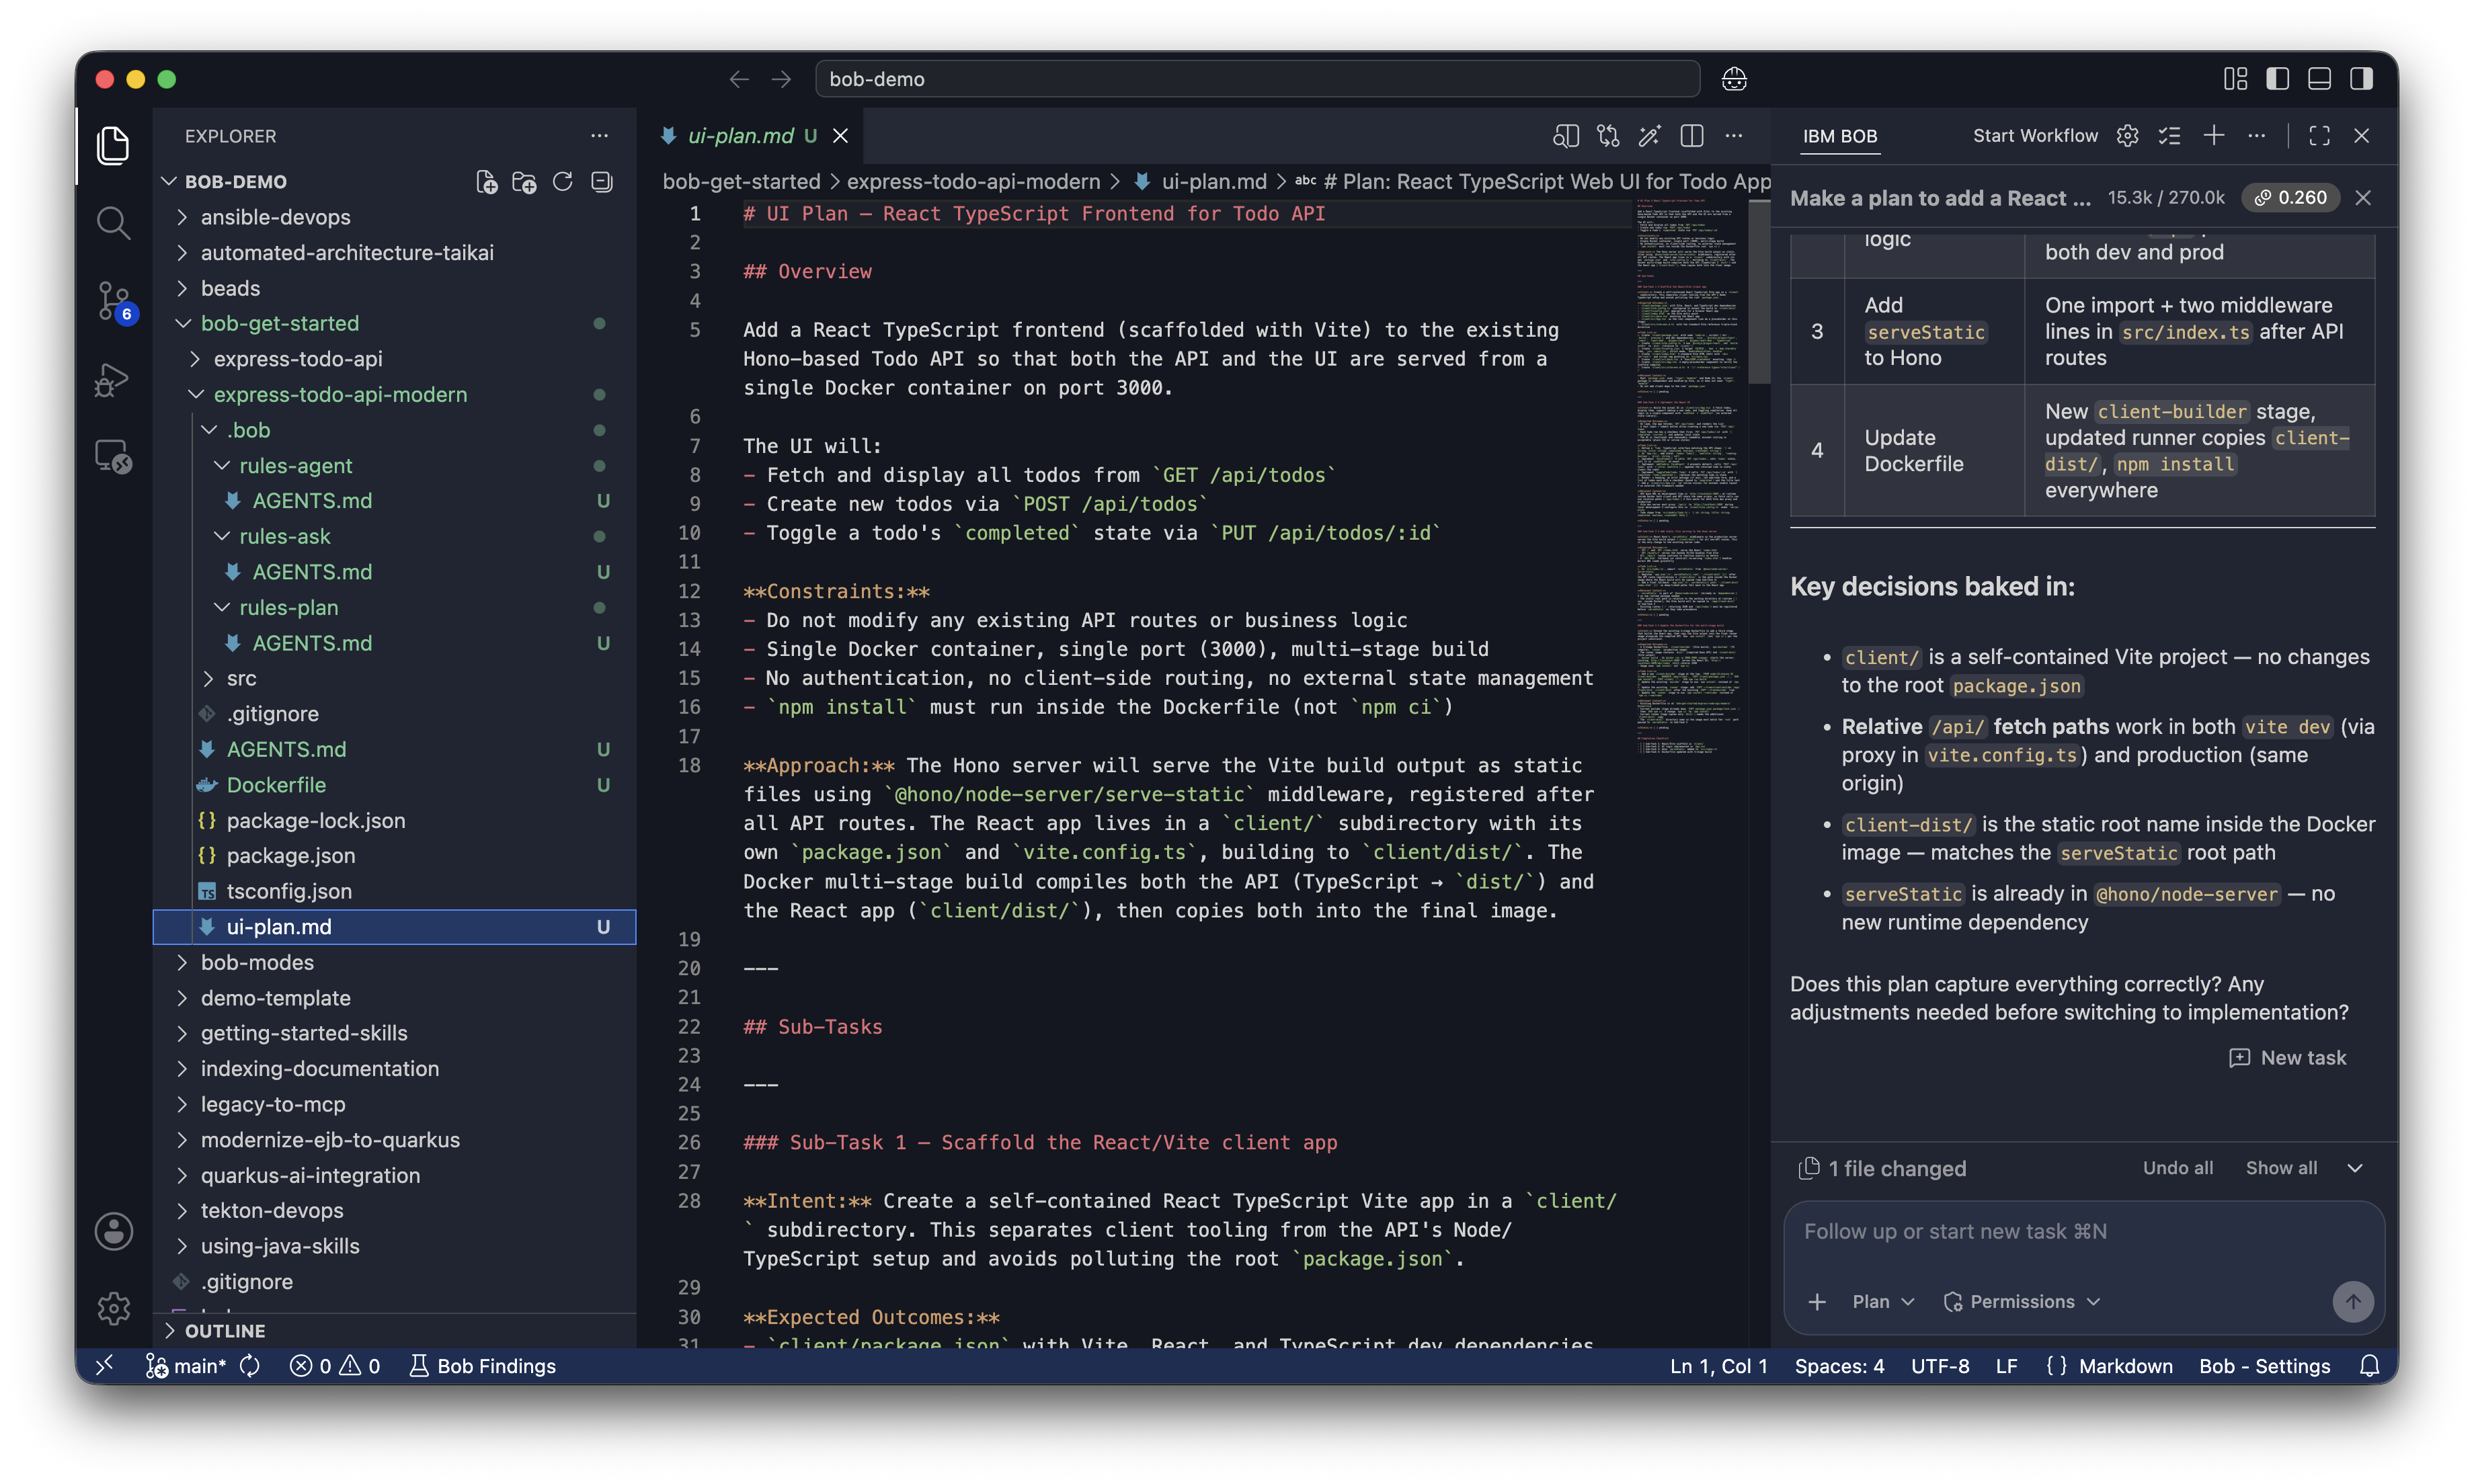Send the message with the arrow button

pyautogui.click(x=2352, y=1301)
